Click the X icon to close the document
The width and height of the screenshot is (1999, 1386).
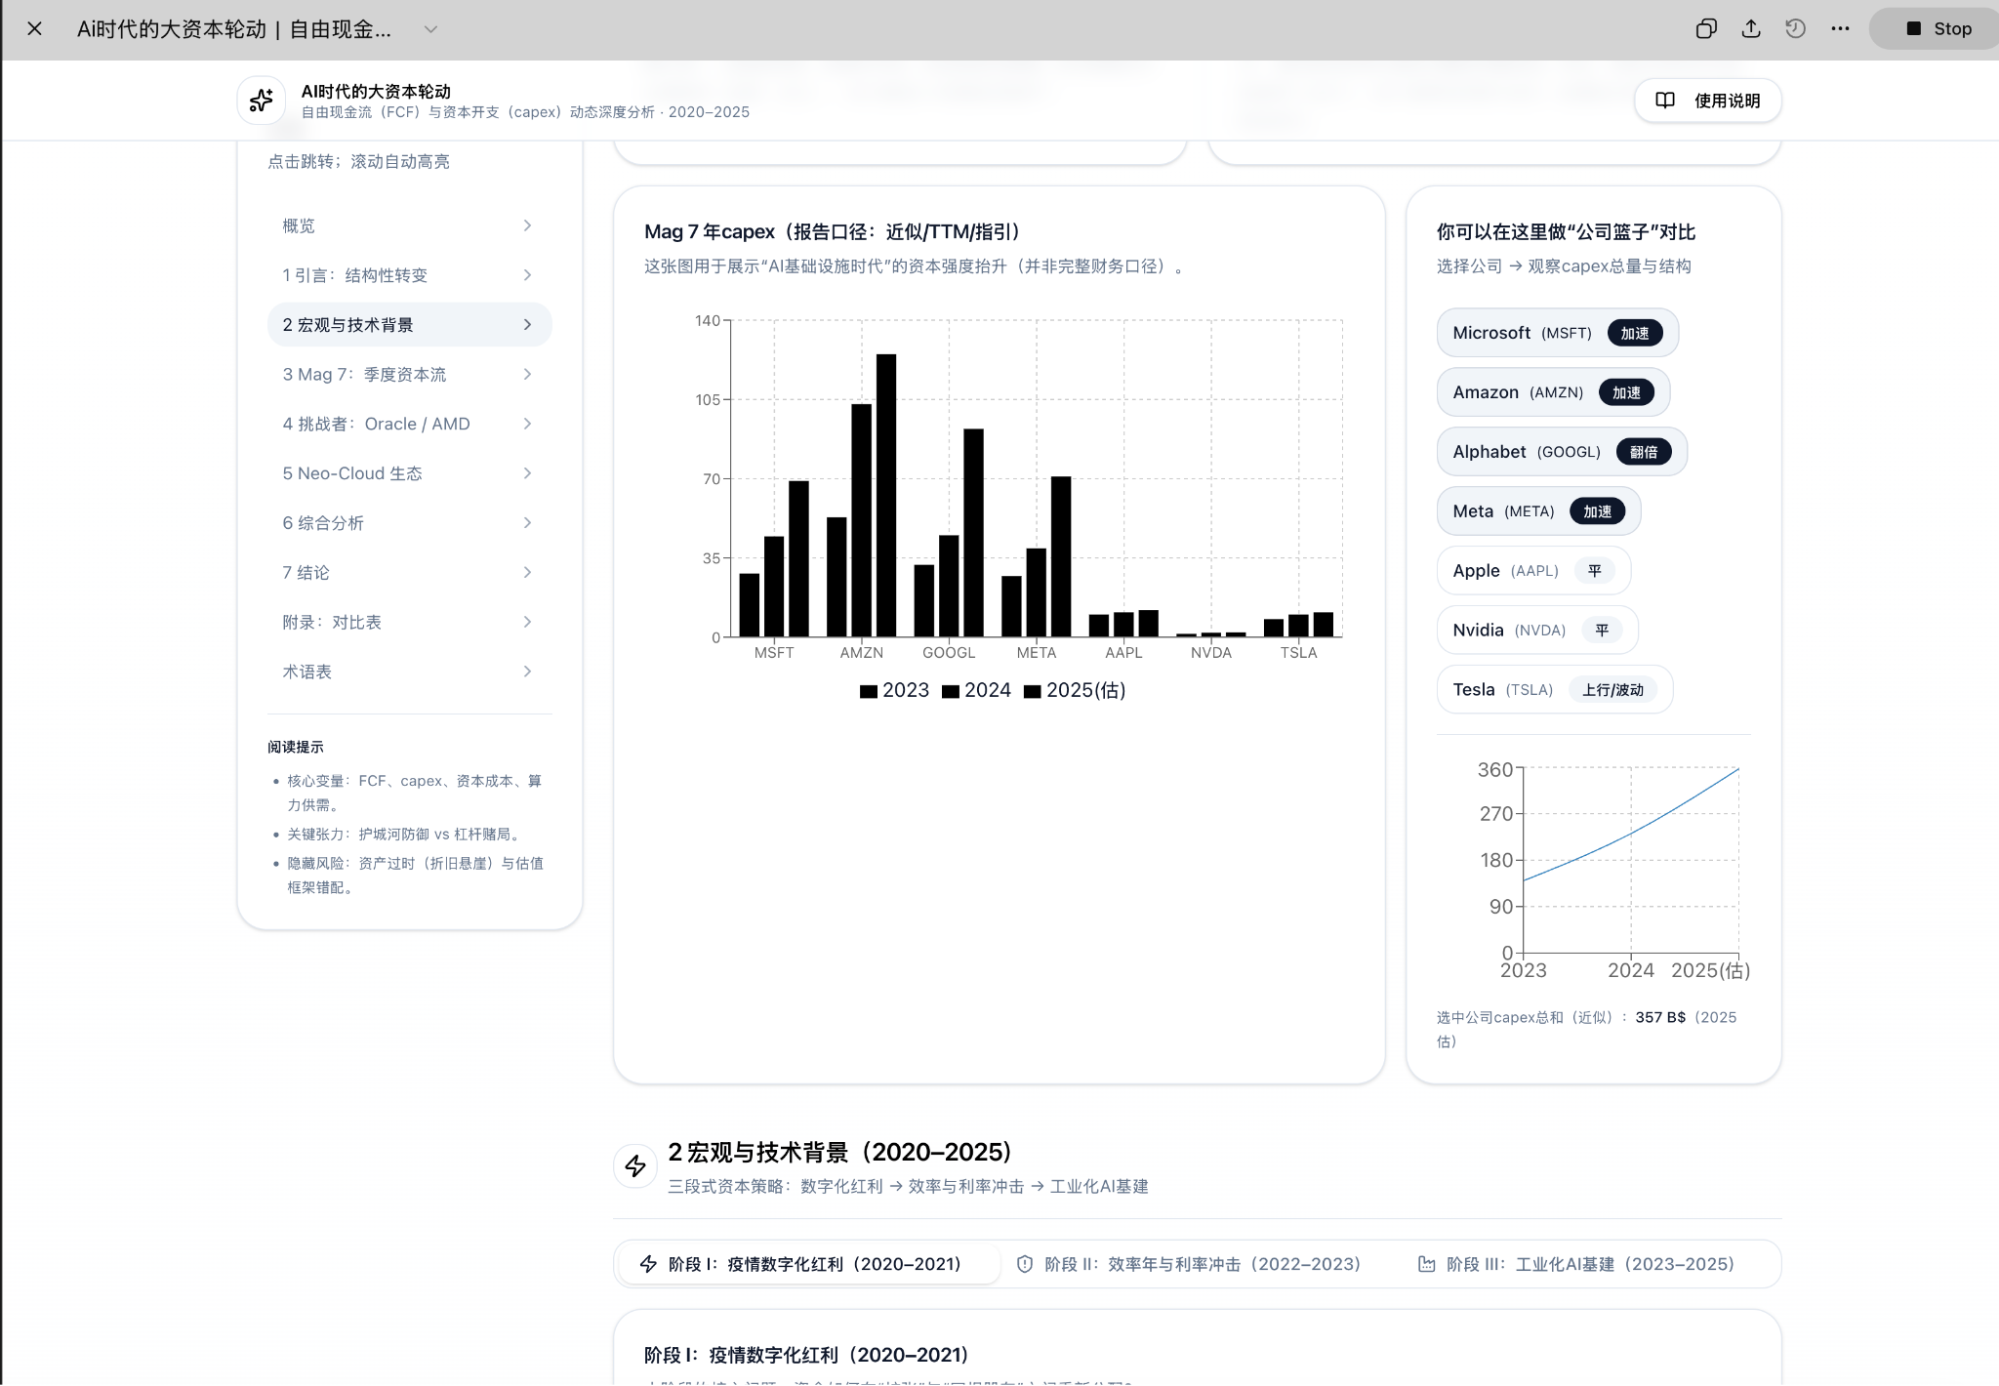click(x=36, y=29)
